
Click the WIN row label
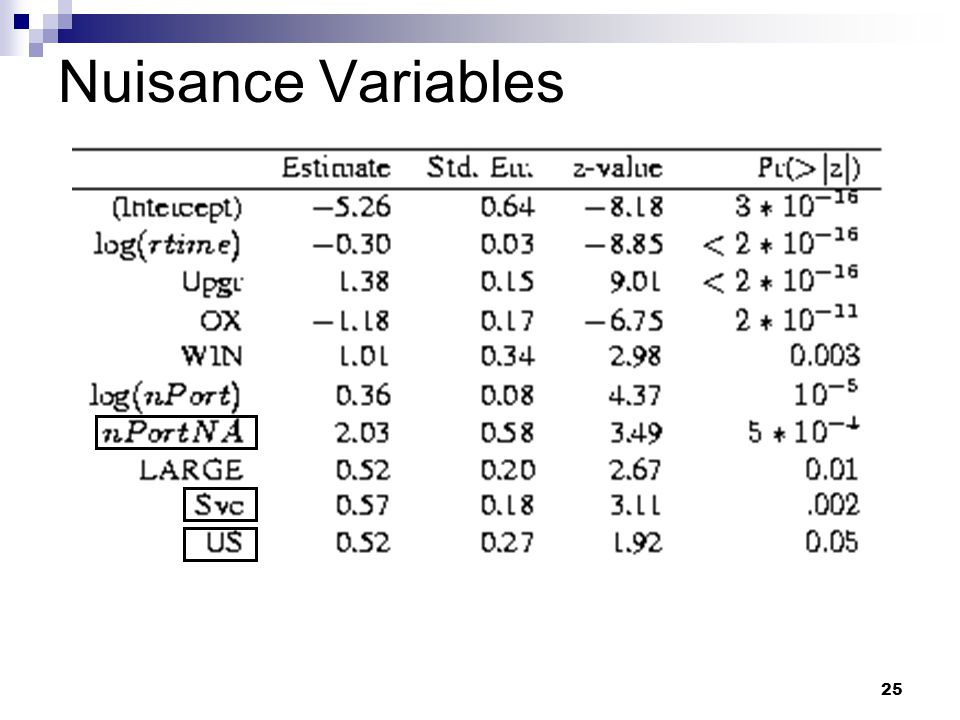point(212,356)
